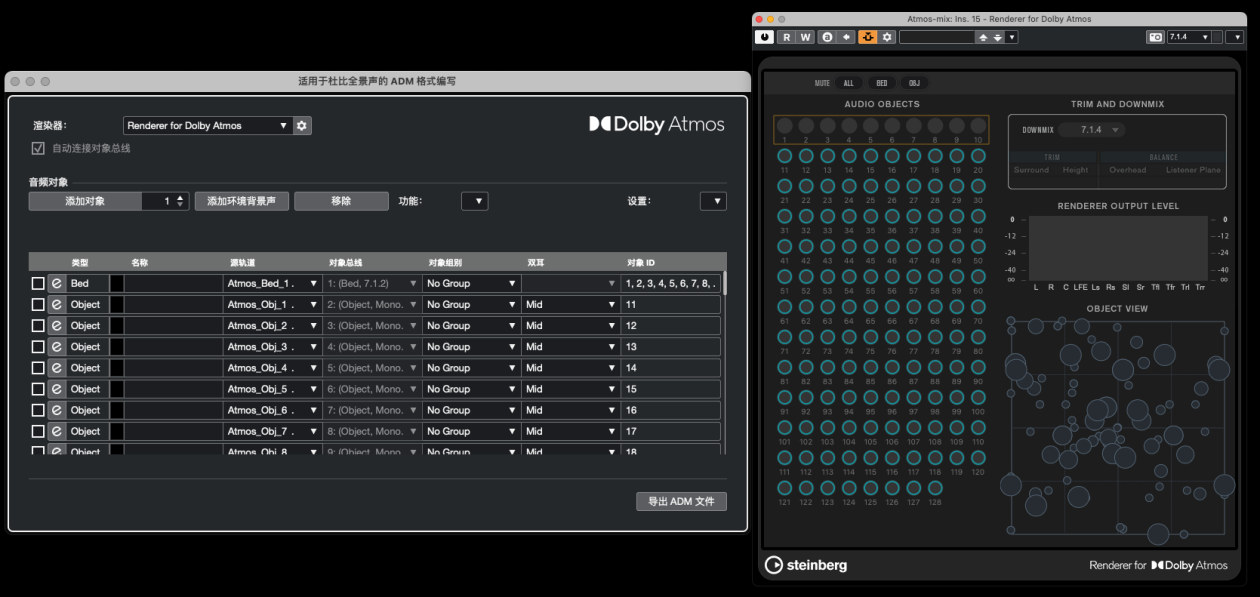The image size is (1260, 597).
Task: Click the black color swatch in the Bed row
Action: pyautogui.click(x=116, y=284)
